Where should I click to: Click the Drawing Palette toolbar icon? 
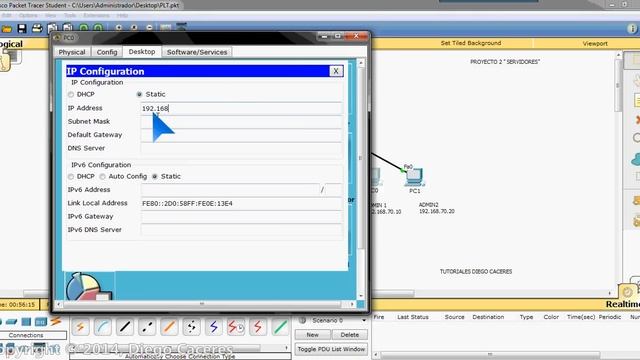(x=166, y=28)
